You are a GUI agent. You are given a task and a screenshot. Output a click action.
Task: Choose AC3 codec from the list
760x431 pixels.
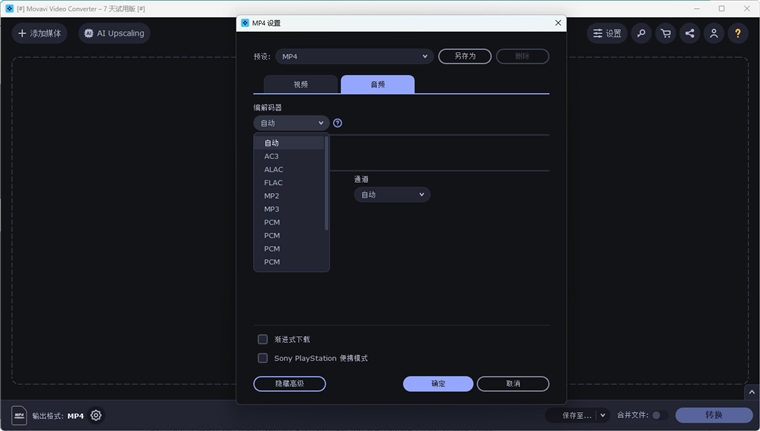289,156
